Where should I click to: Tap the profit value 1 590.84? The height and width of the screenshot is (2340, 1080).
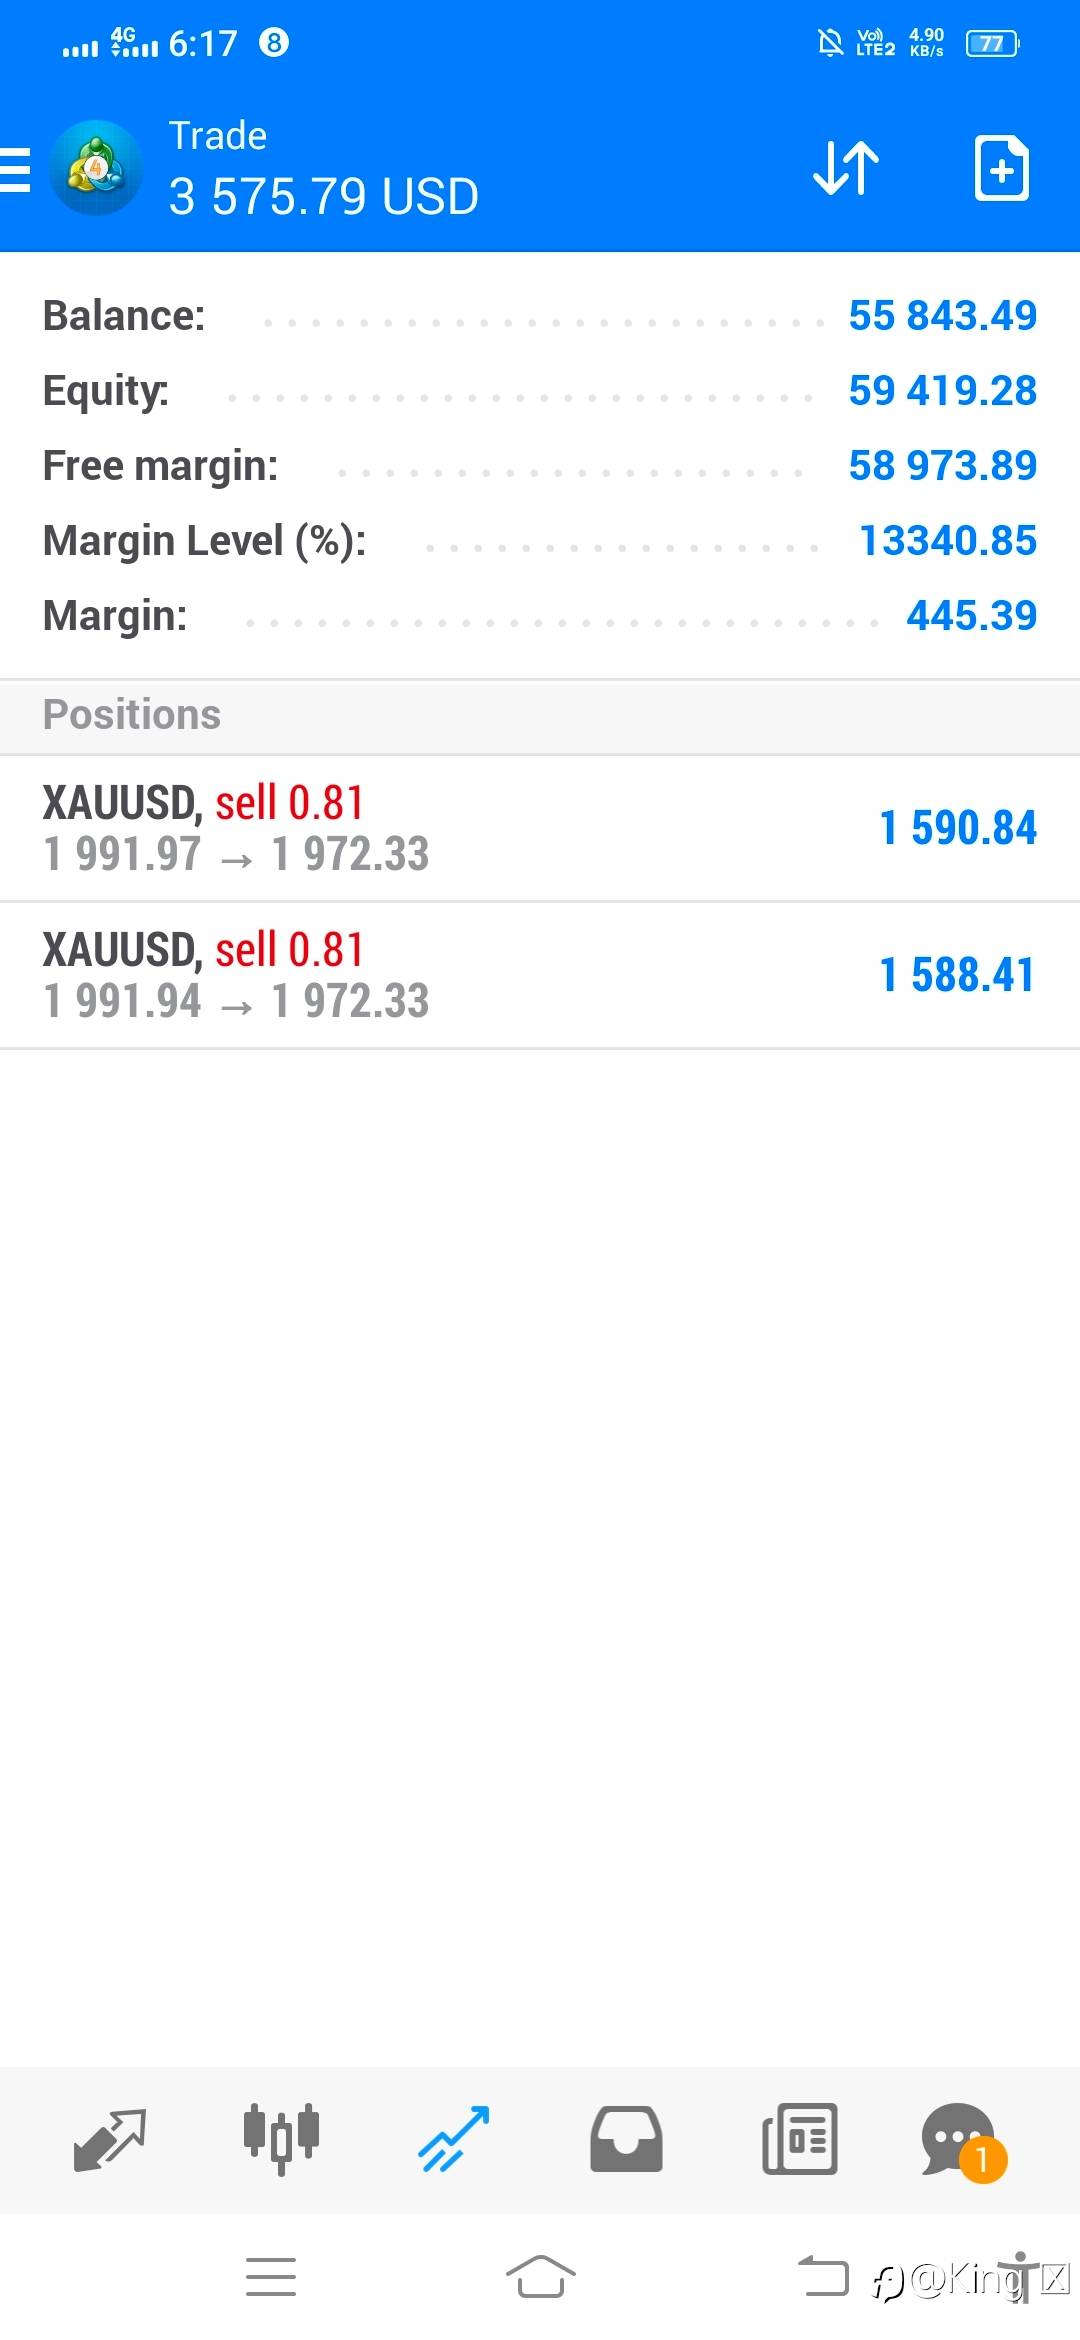tap(958, 828)
